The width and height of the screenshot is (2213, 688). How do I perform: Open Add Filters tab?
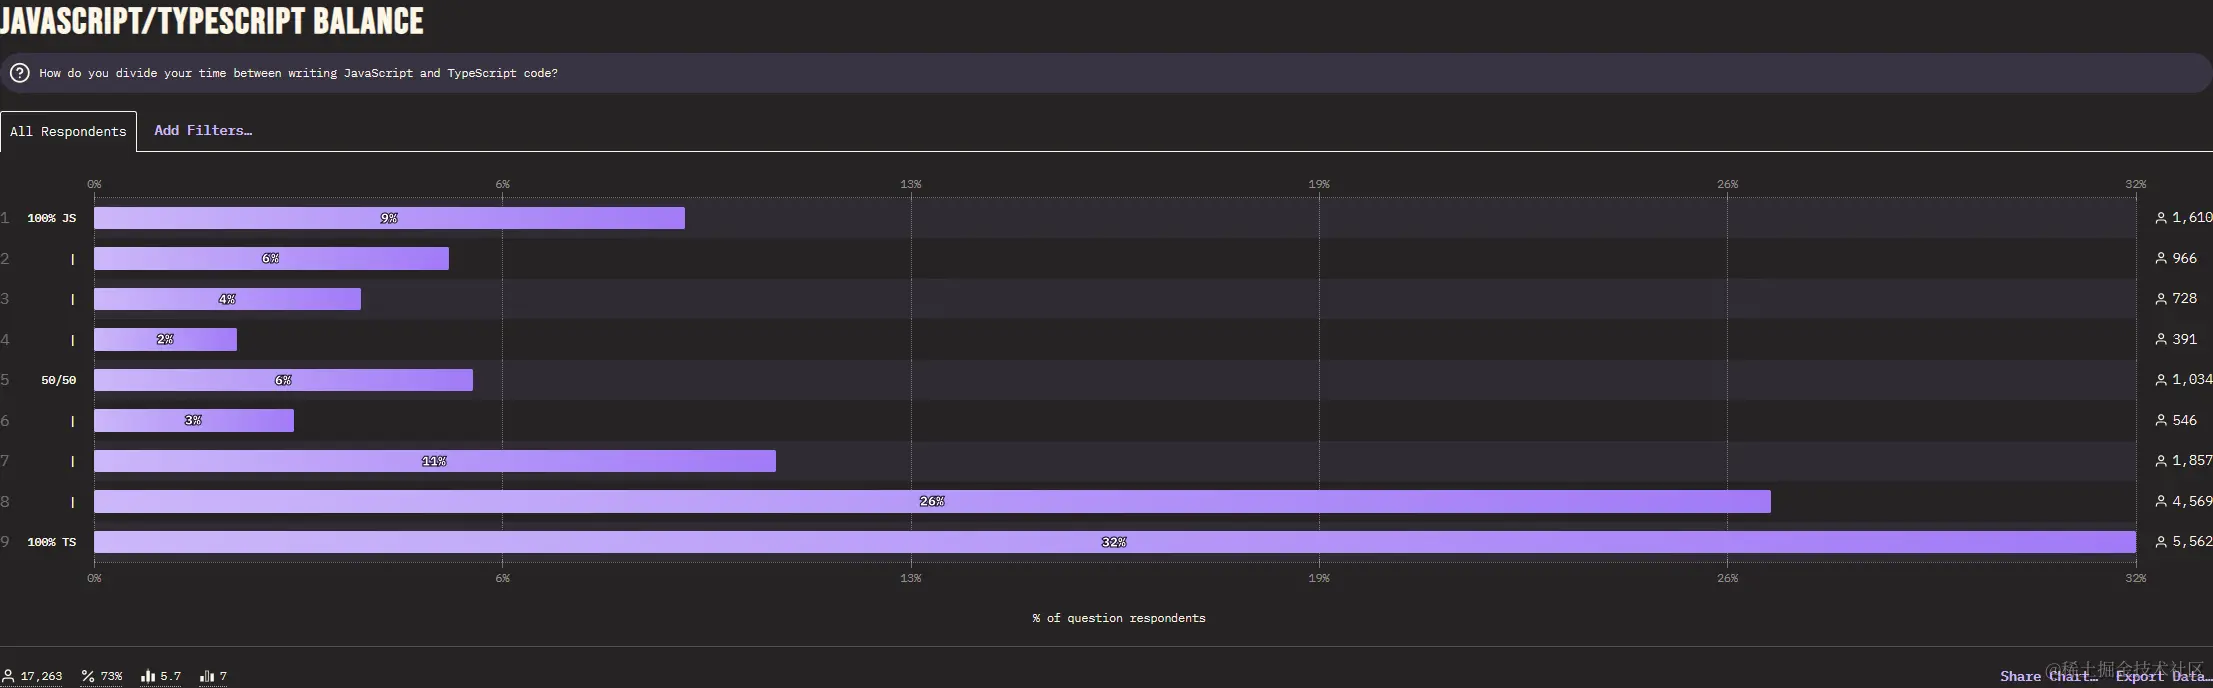203,130
